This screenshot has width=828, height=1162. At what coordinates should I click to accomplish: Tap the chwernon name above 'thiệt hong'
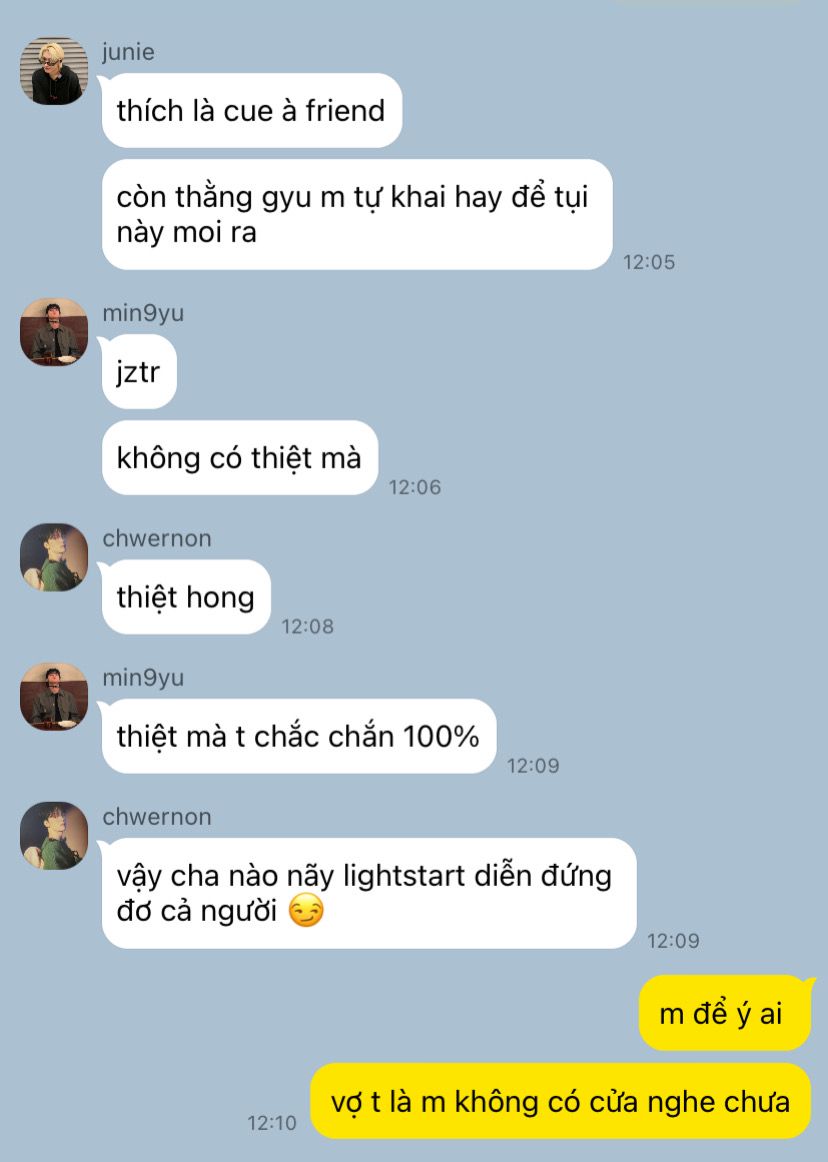(x=156, y=538)
